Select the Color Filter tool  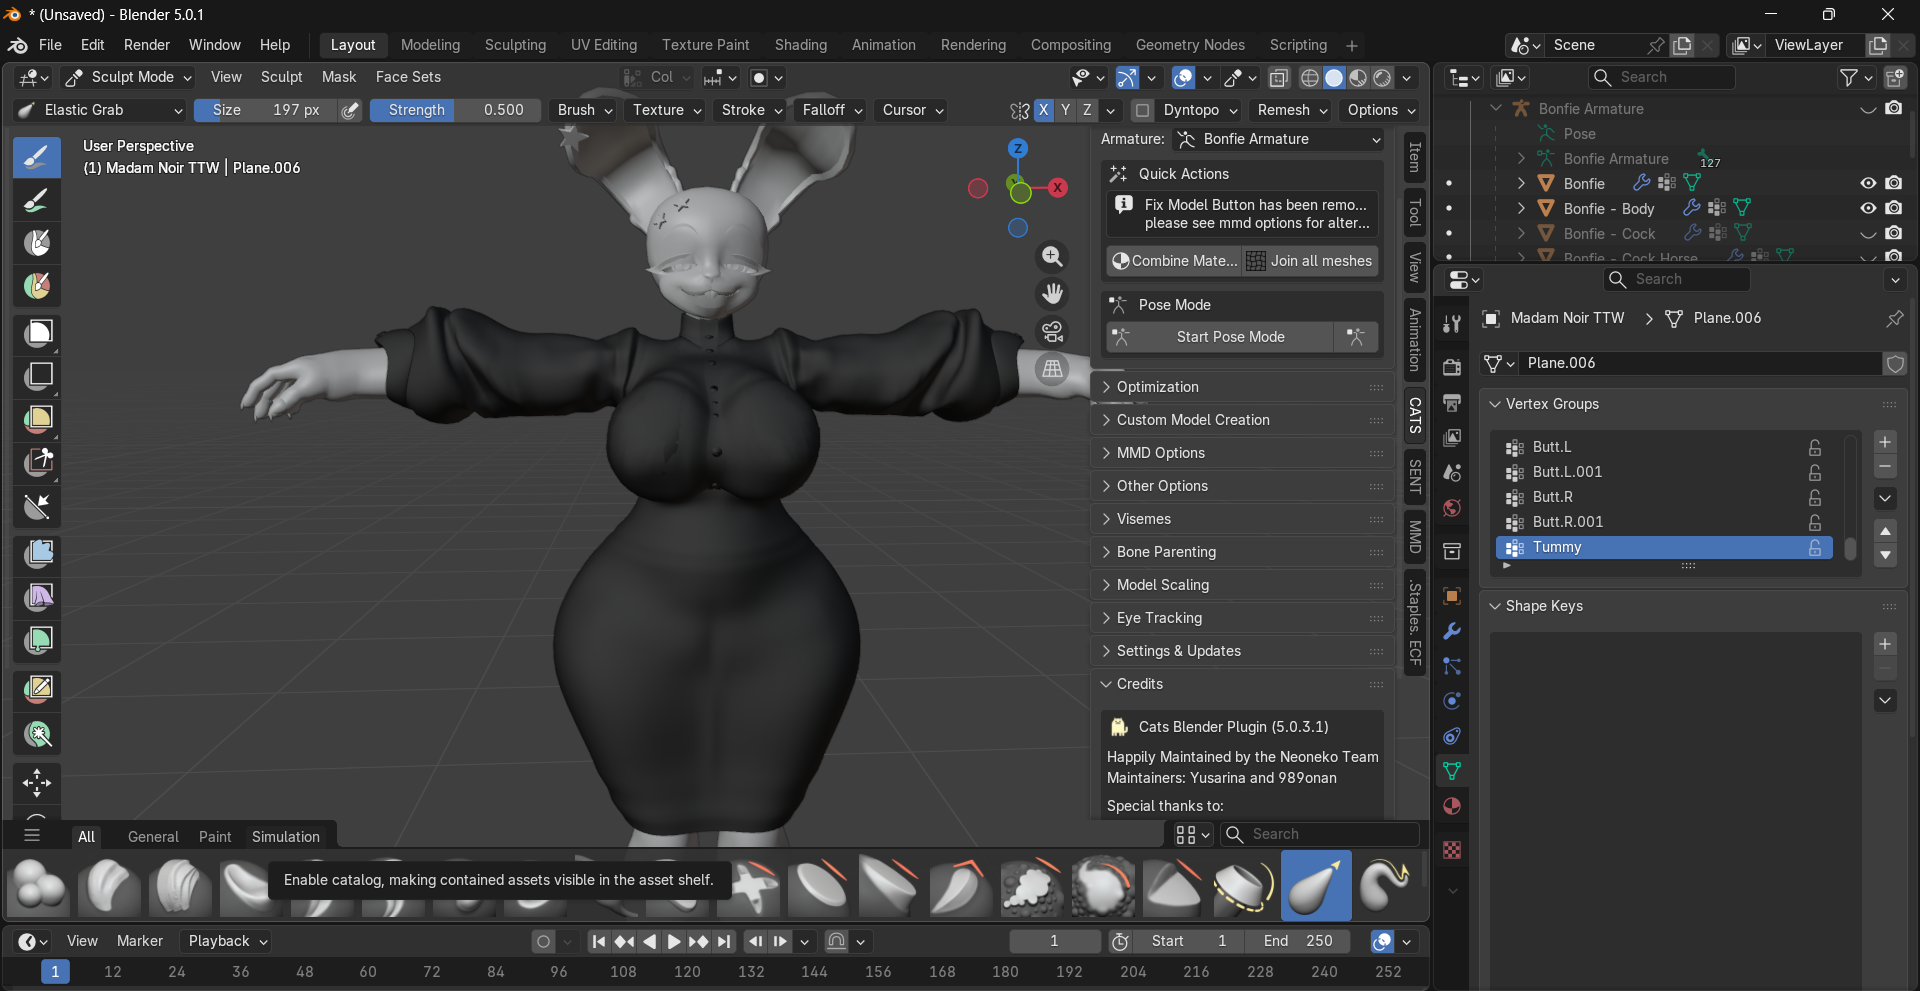(x=37, y=640)
